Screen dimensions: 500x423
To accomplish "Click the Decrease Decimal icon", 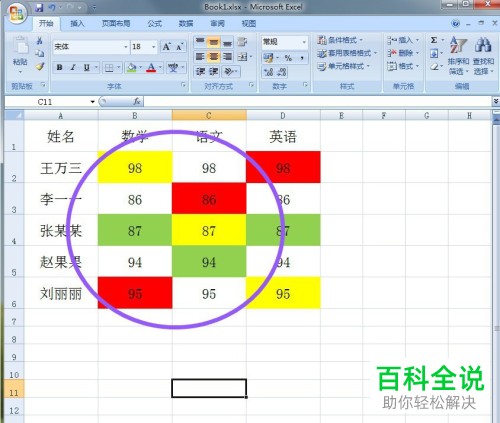I will (x=282, y=72).
